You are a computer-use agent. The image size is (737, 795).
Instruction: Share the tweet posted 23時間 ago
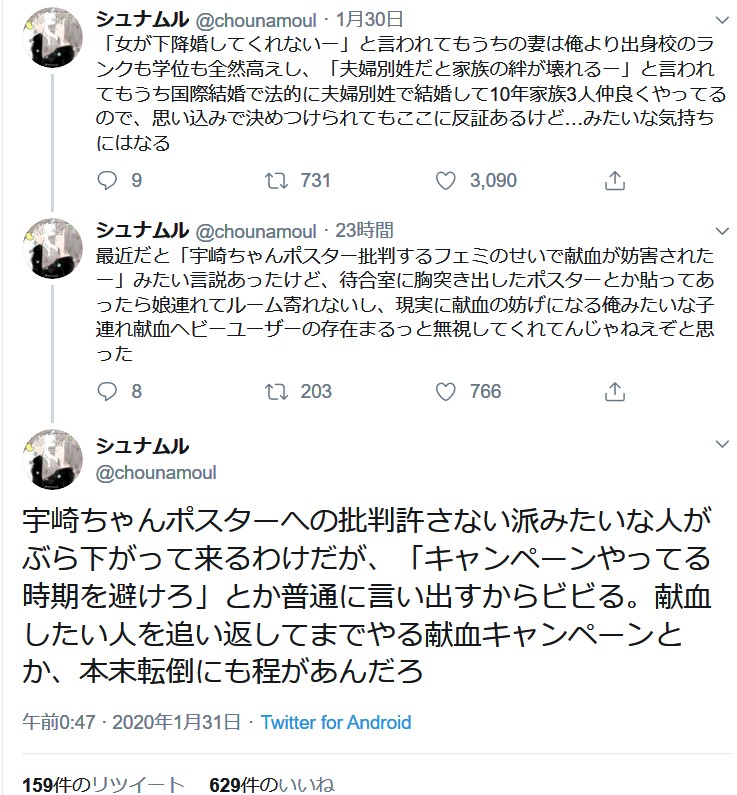[615, 392]
